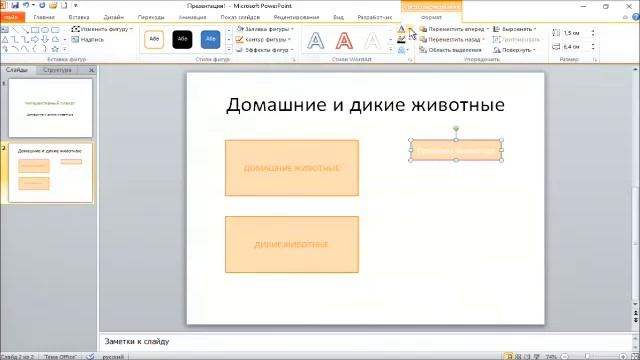Image resolution: width=640 pixels, height=360 pixels.
Task: Open Изменить фигуру dropdown
Action: point(102,29)
